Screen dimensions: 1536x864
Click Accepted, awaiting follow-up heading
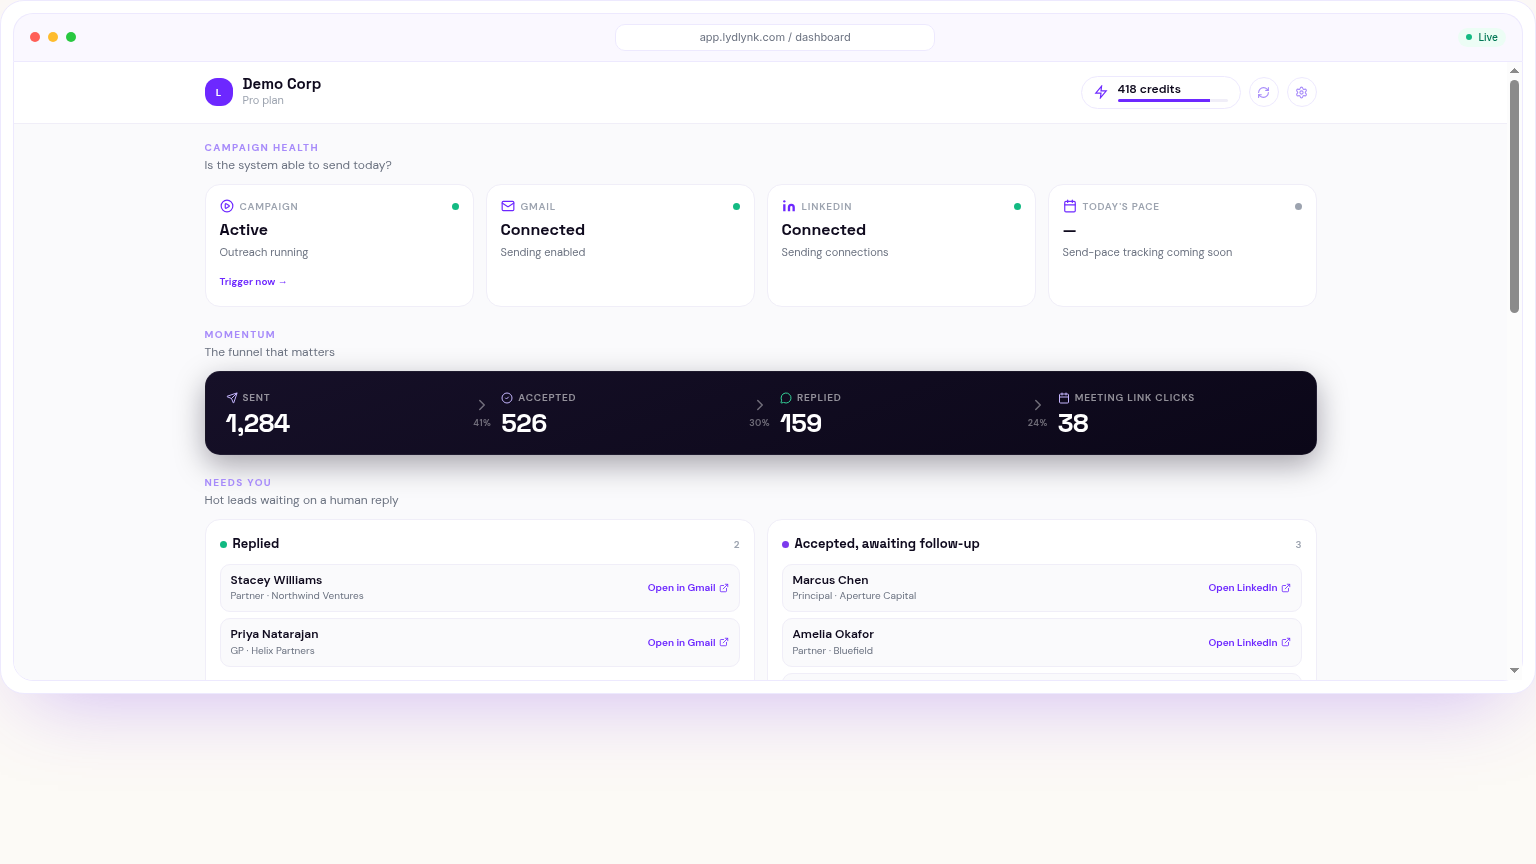[887, 544]
